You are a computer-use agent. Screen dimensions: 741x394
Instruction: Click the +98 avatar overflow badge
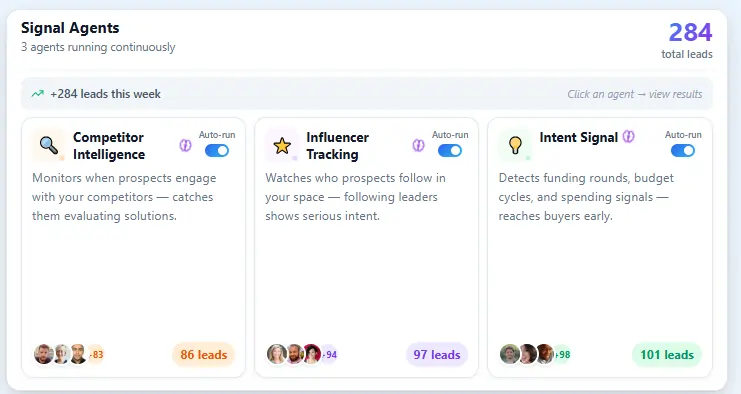pyautogui.click(x=563, y=354)
